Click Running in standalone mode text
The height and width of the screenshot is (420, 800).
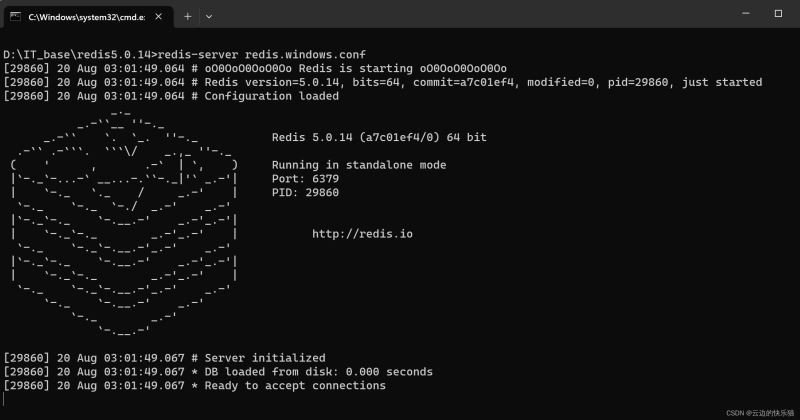tap(359, 165)
